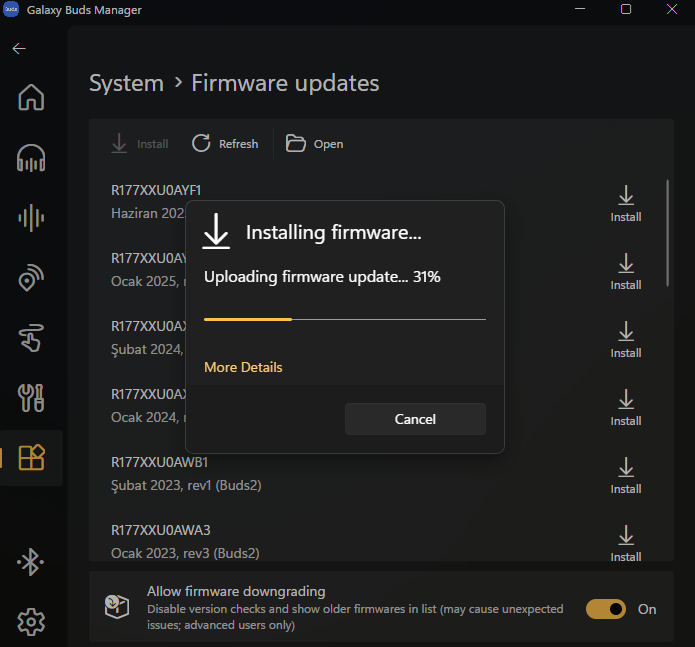Screen dimensions: 695x647
Task: Select the R177XXU0AYF1 firmware entry text
Action: [156, 190]
